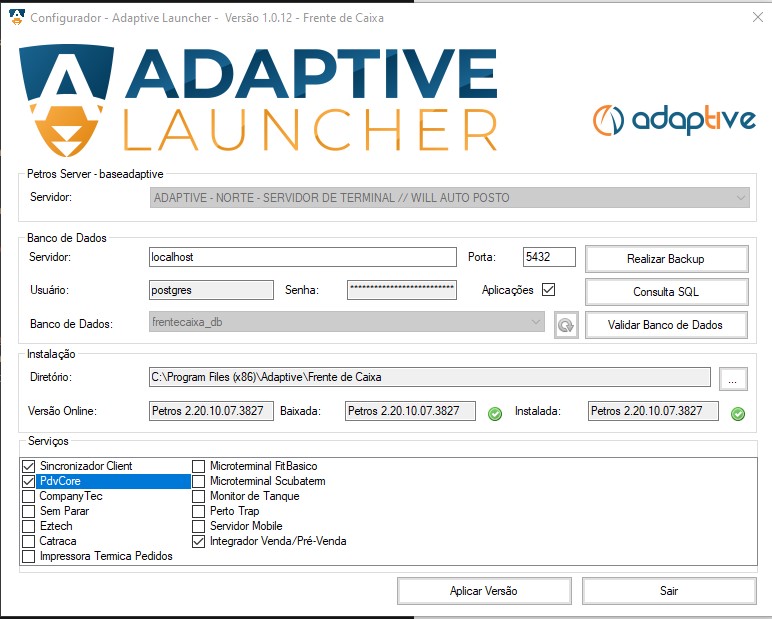Check the Sem Parar service
The width and height of the screenshot is (772, 619).
coord(29,511)
